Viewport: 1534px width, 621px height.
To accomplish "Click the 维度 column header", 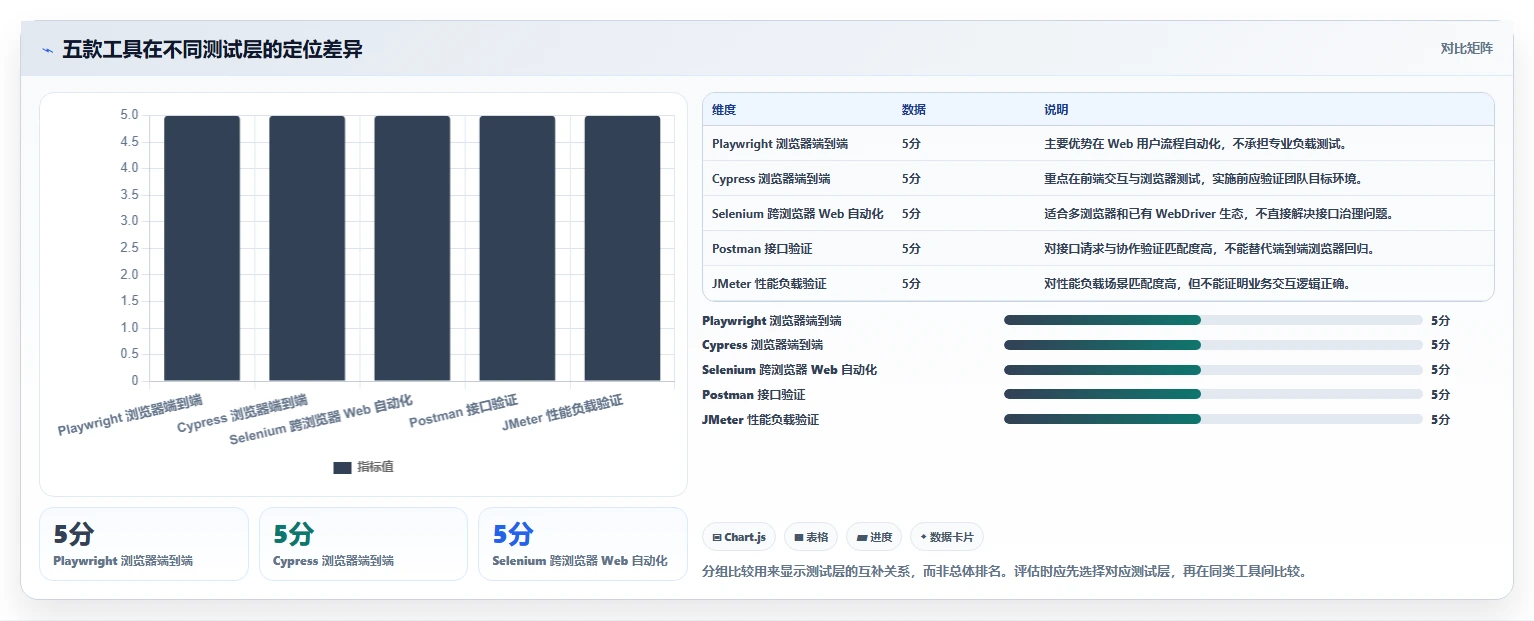I will (724, 110).
